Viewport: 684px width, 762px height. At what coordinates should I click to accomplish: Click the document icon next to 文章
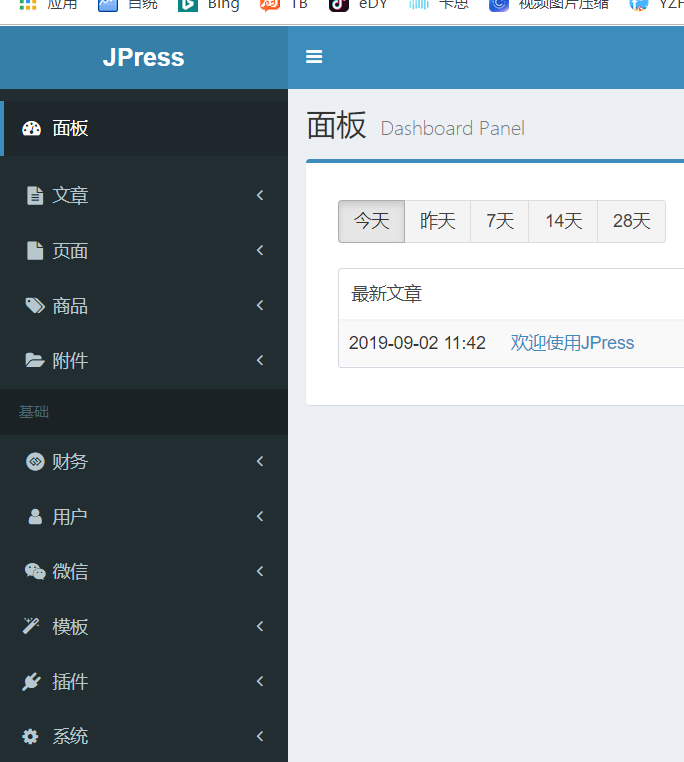click(x=34, y=196)
